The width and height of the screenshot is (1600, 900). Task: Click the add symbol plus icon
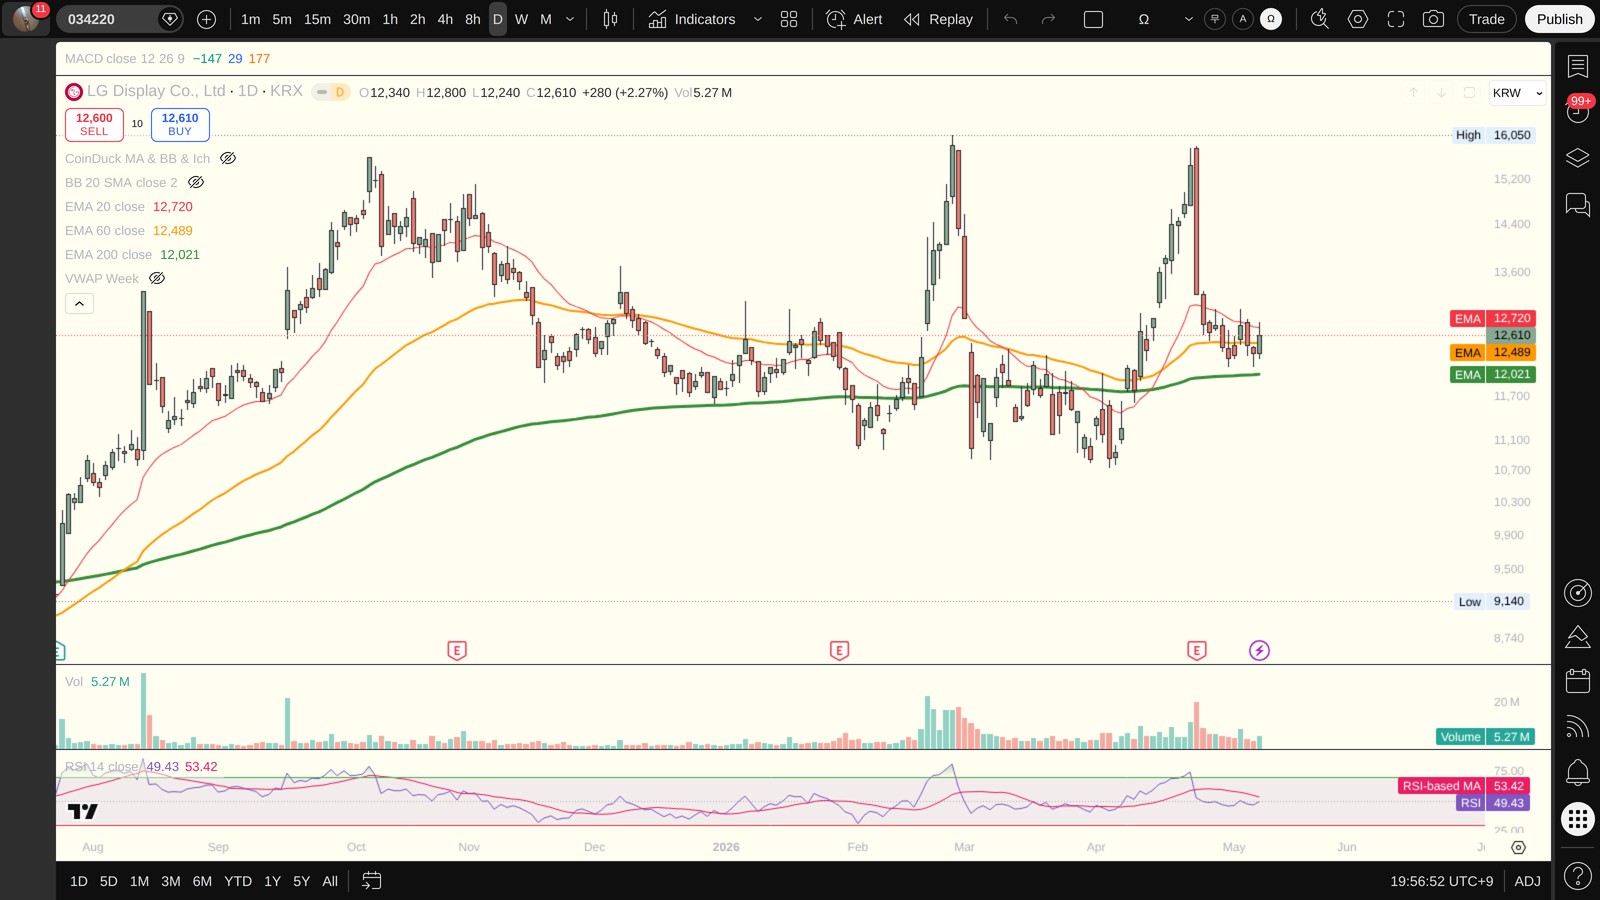(x=206, y=19)
